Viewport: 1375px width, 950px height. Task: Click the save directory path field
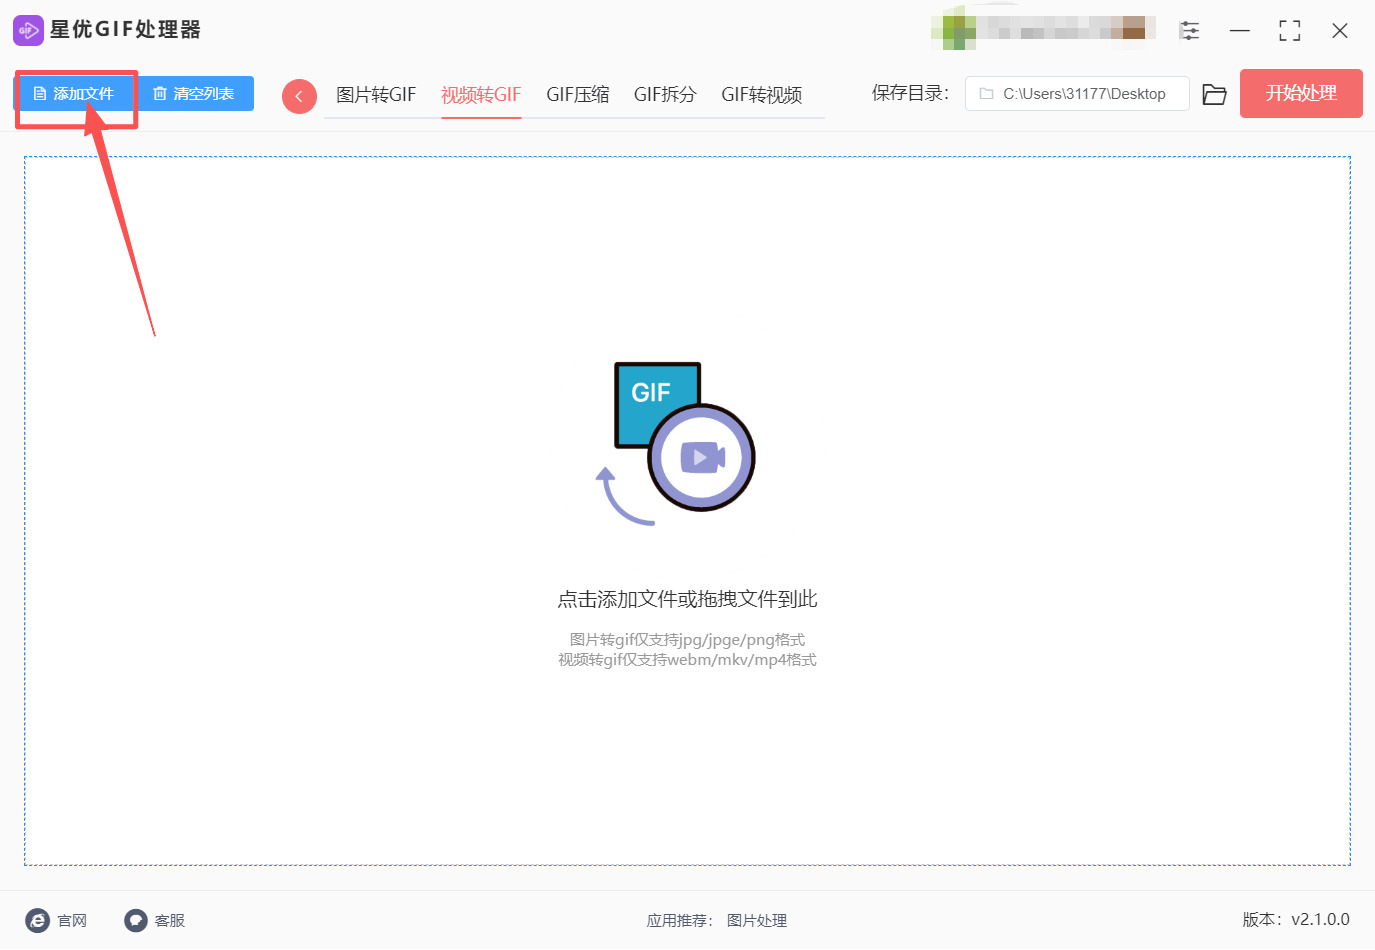[x=1077, y=93]
